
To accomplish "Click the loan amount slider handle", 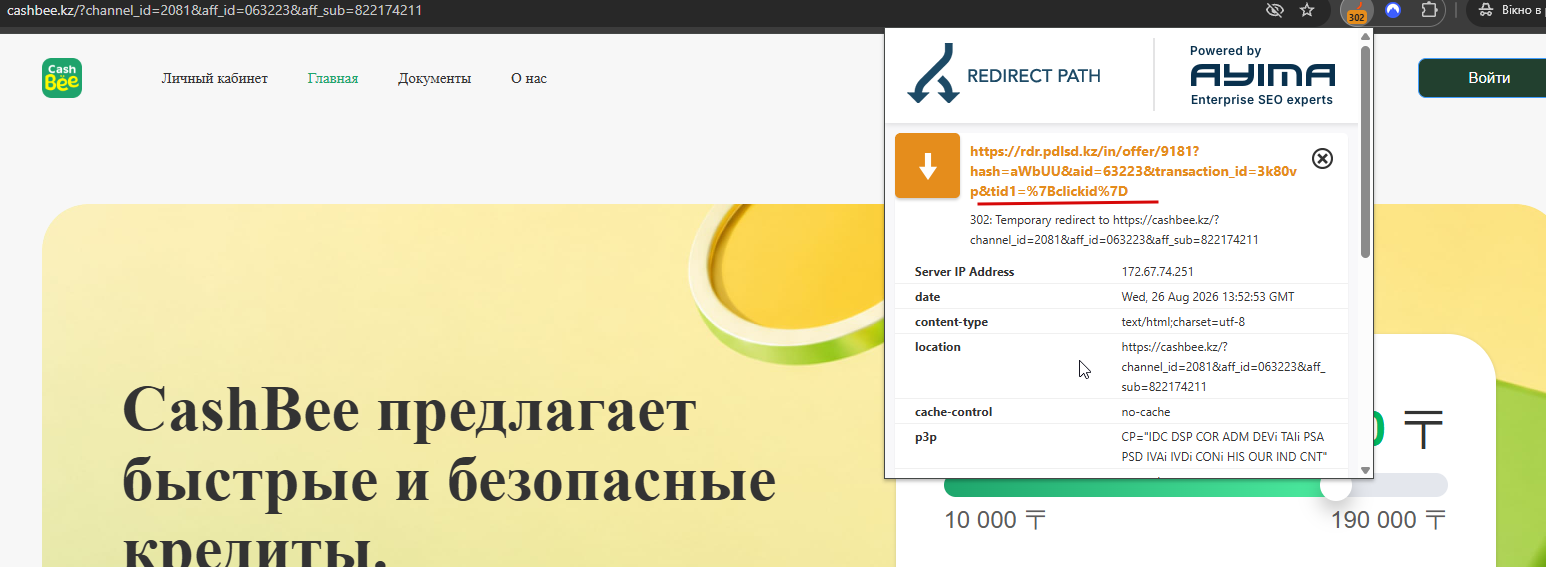I will click(1336, 486).
